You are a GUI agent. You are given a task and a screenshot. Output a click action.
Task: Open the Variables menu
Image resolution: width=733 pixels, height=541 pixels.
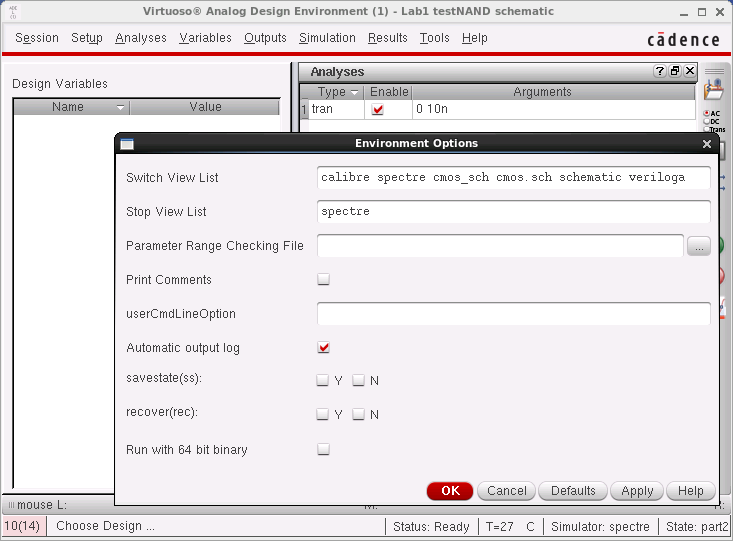(x=205, y=38)
